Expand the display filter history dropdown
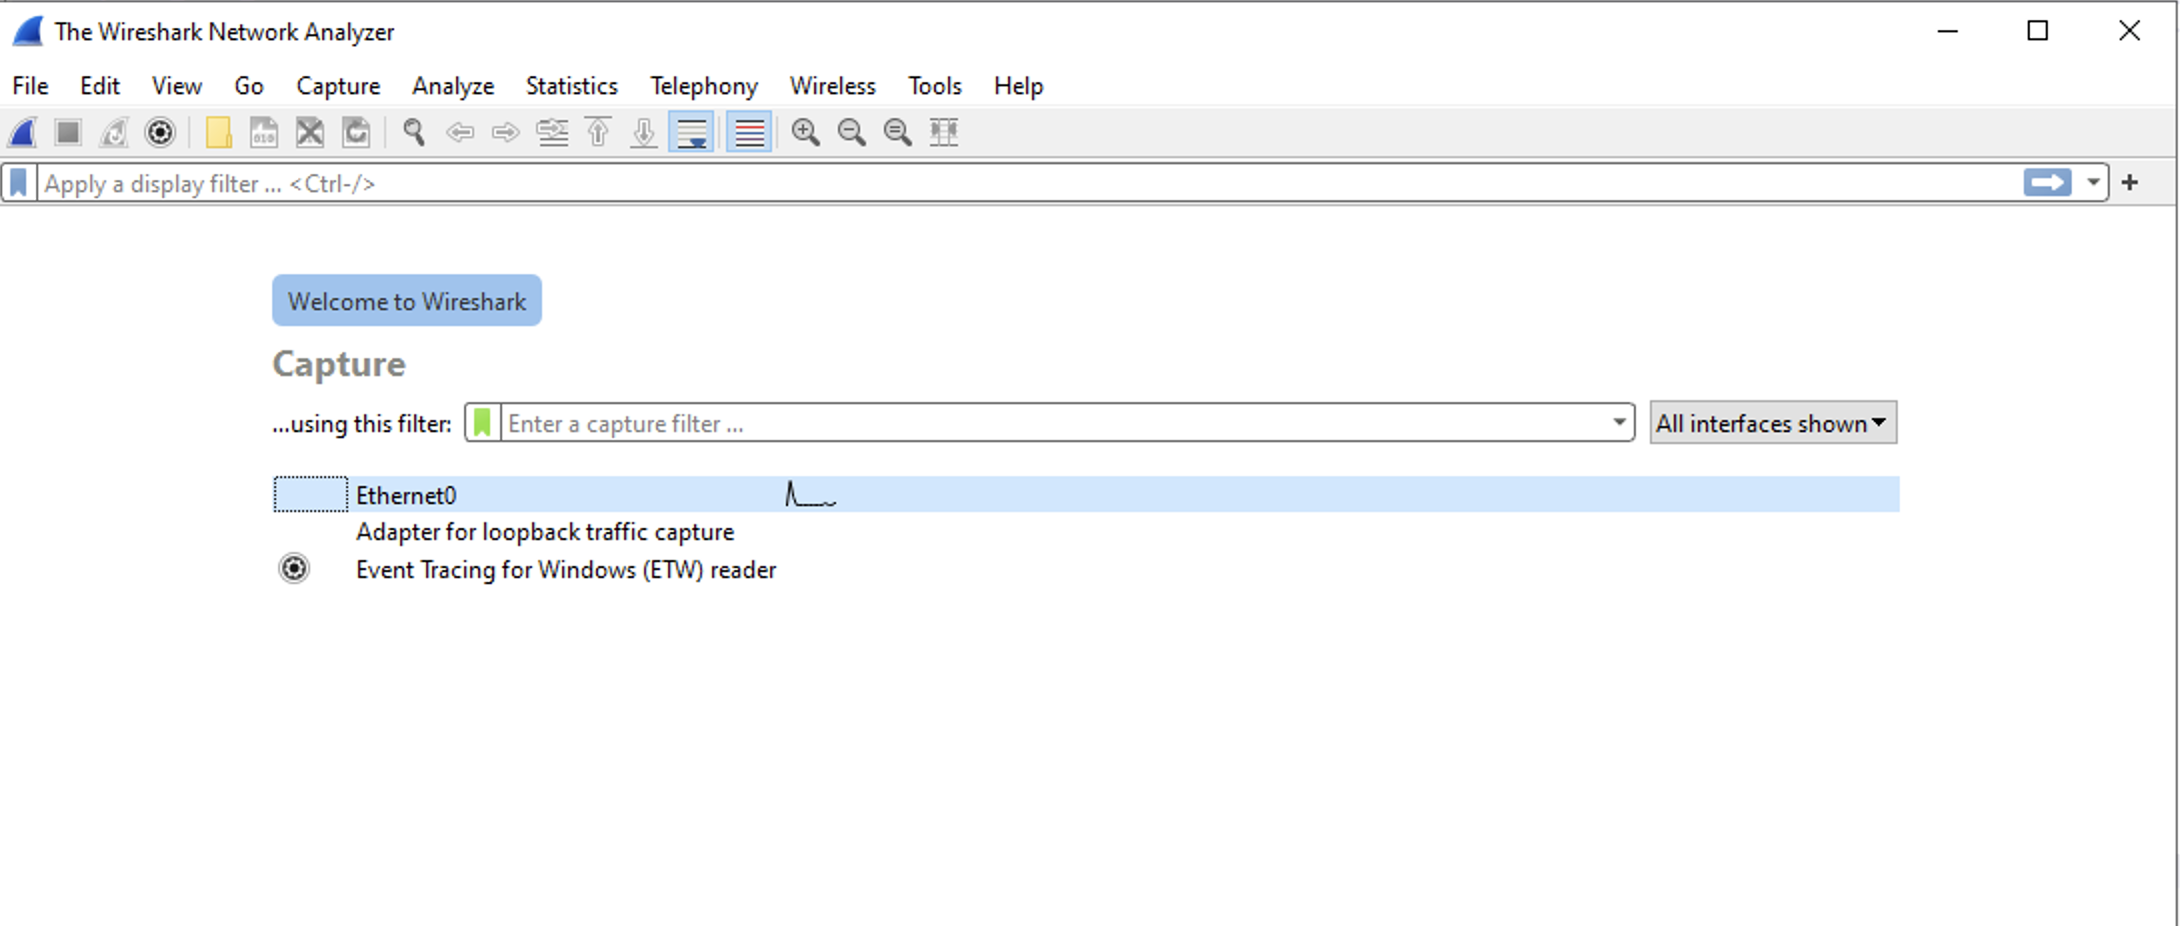The height and width of the screenshot is (926, 2180). (x=2093, y=183)
